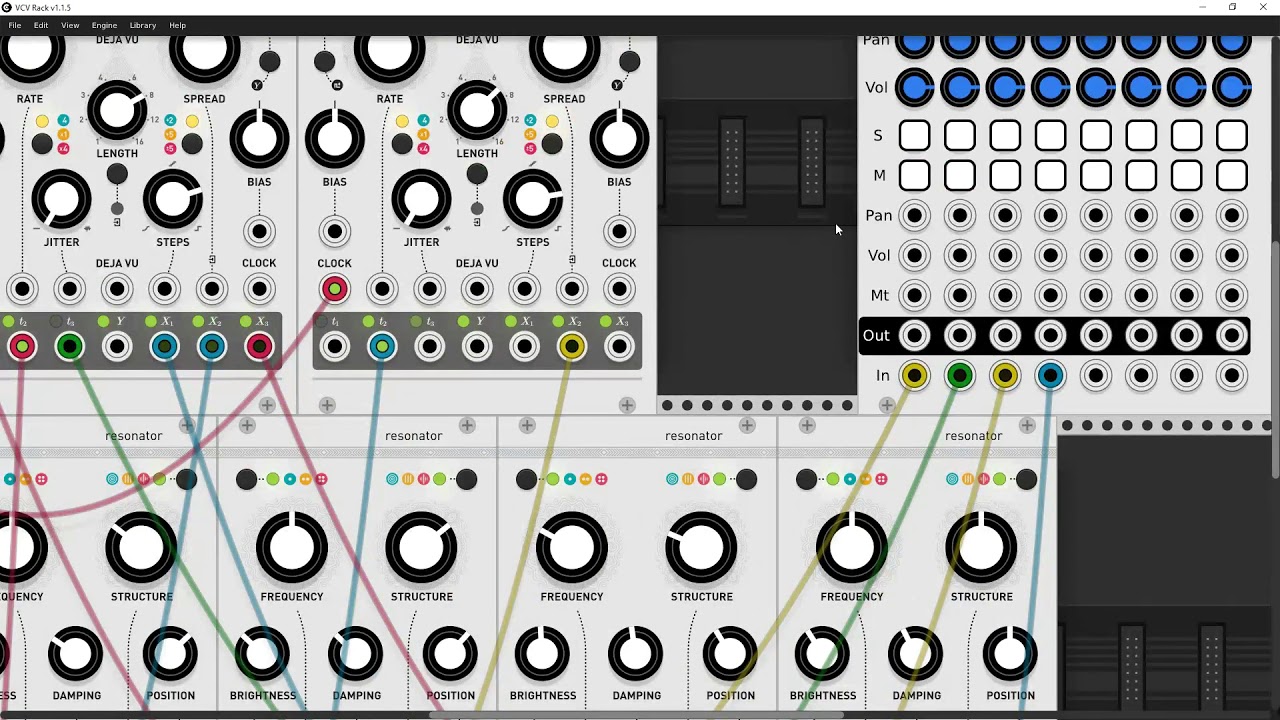Toggle the mixer channel 1 solo (S) button
The image size is (1280, 720).
pos(914,135)
